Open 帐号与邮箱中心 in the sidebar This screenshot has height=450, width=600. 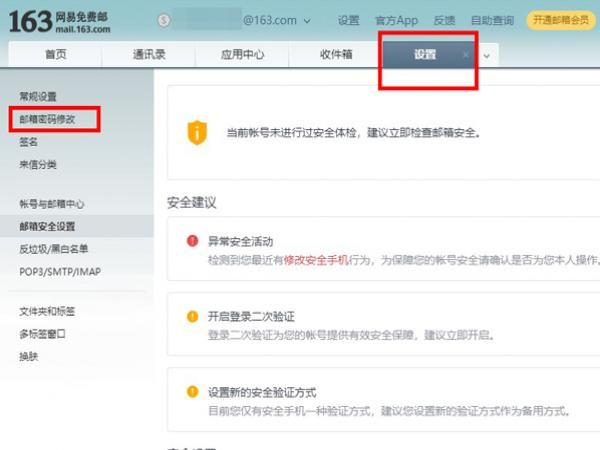pyautogui.click(x=52, y=204)
